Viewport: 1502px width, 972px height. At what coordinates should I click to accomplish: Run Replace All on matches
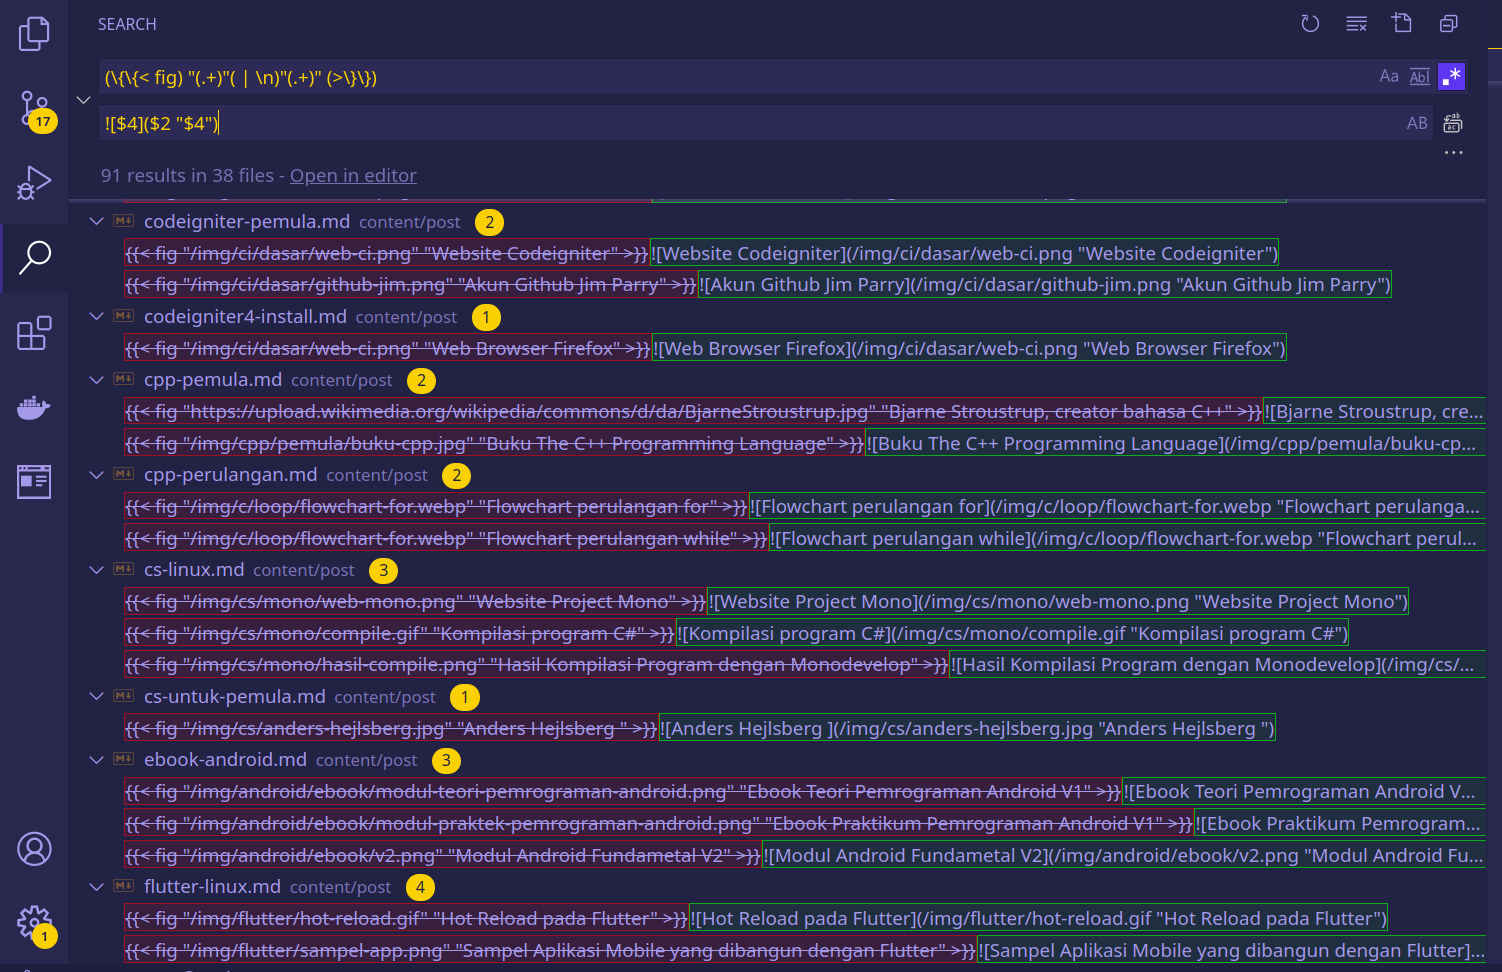pyautogui.click(x=1453, y=122)
